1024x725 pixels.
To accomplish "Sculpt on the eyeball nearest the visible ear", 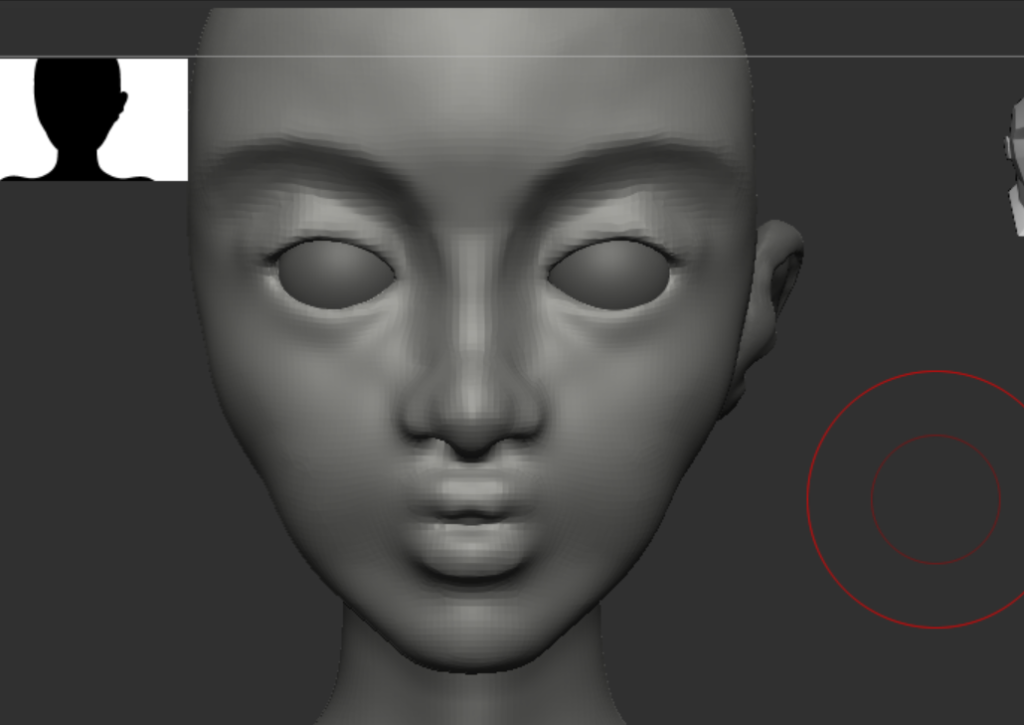I will (x=610, y=273).
